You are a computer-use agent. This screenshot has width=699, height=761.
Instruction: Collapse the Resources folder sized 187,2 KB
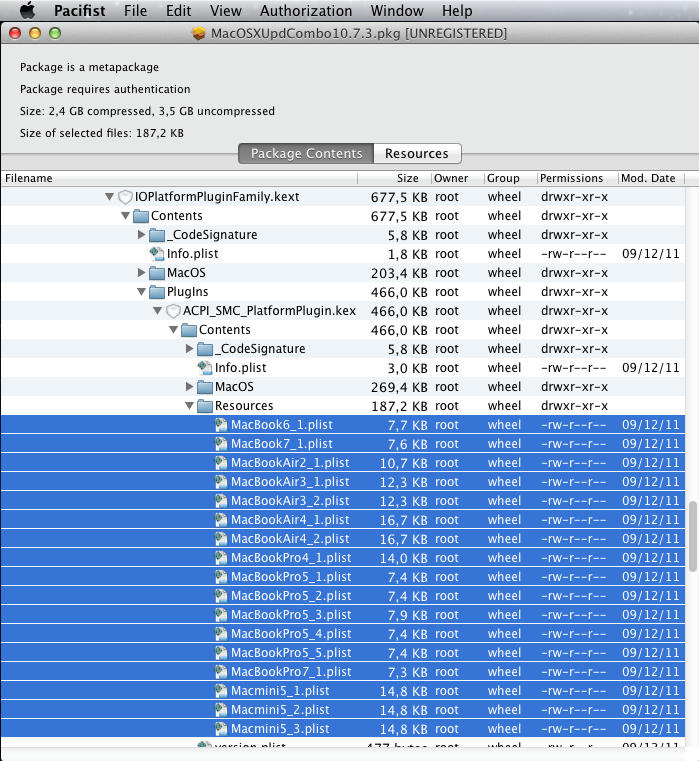point(189,406)
